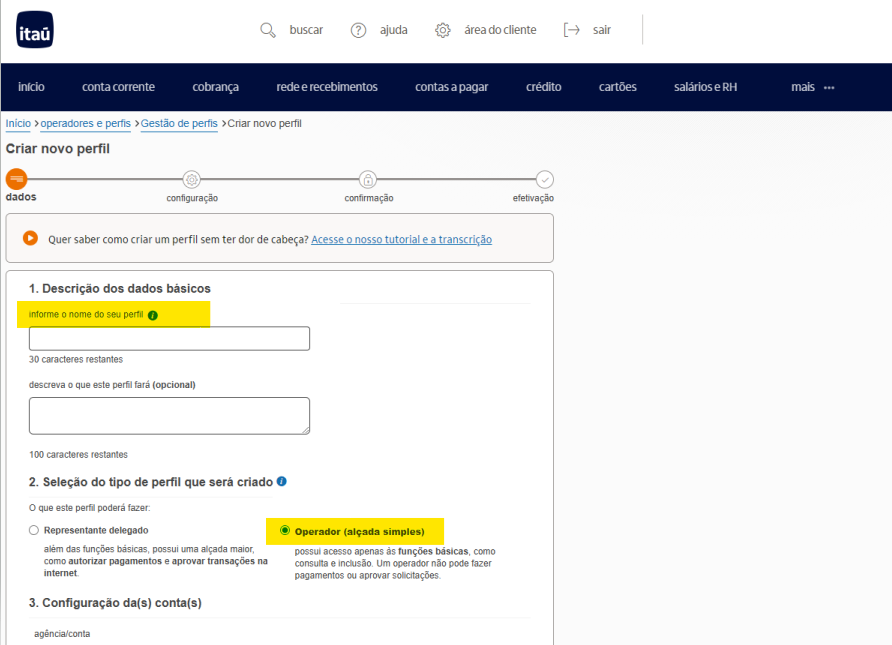Open the tutorial and transcription link
Viewport: 892px width, 645px height.
pos(401,240)
